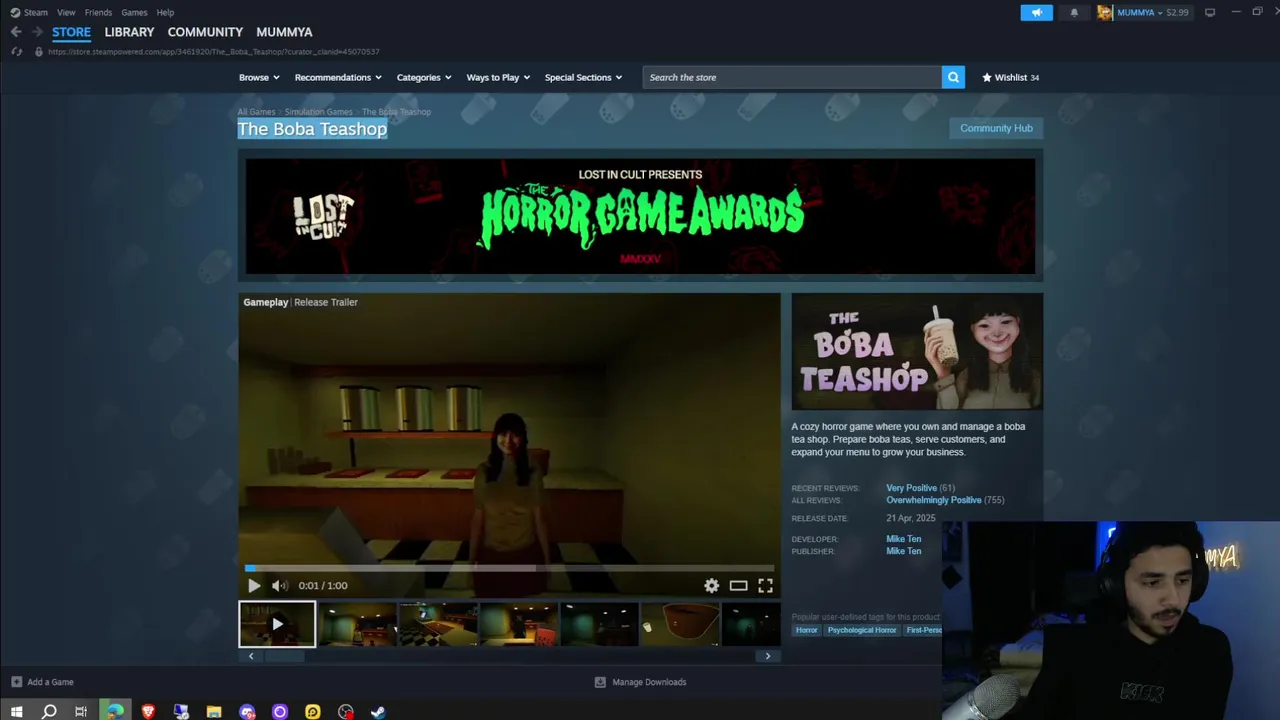Expand the Categories dropdown
The width and height of the screenshot is (1280, 720).
tap(424, 77)
